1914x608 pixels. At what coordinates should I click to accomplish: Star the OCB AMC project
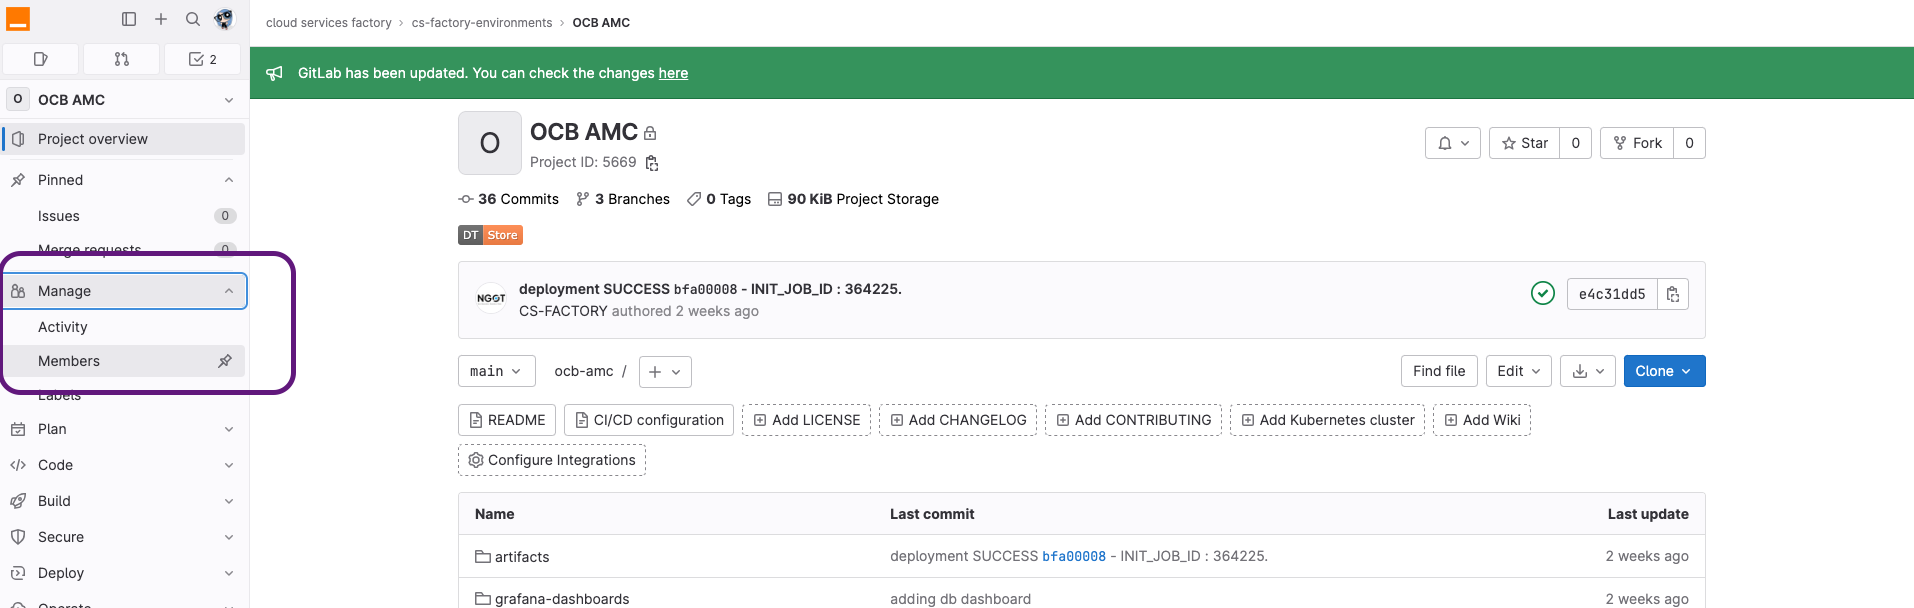click(1525, 143)
